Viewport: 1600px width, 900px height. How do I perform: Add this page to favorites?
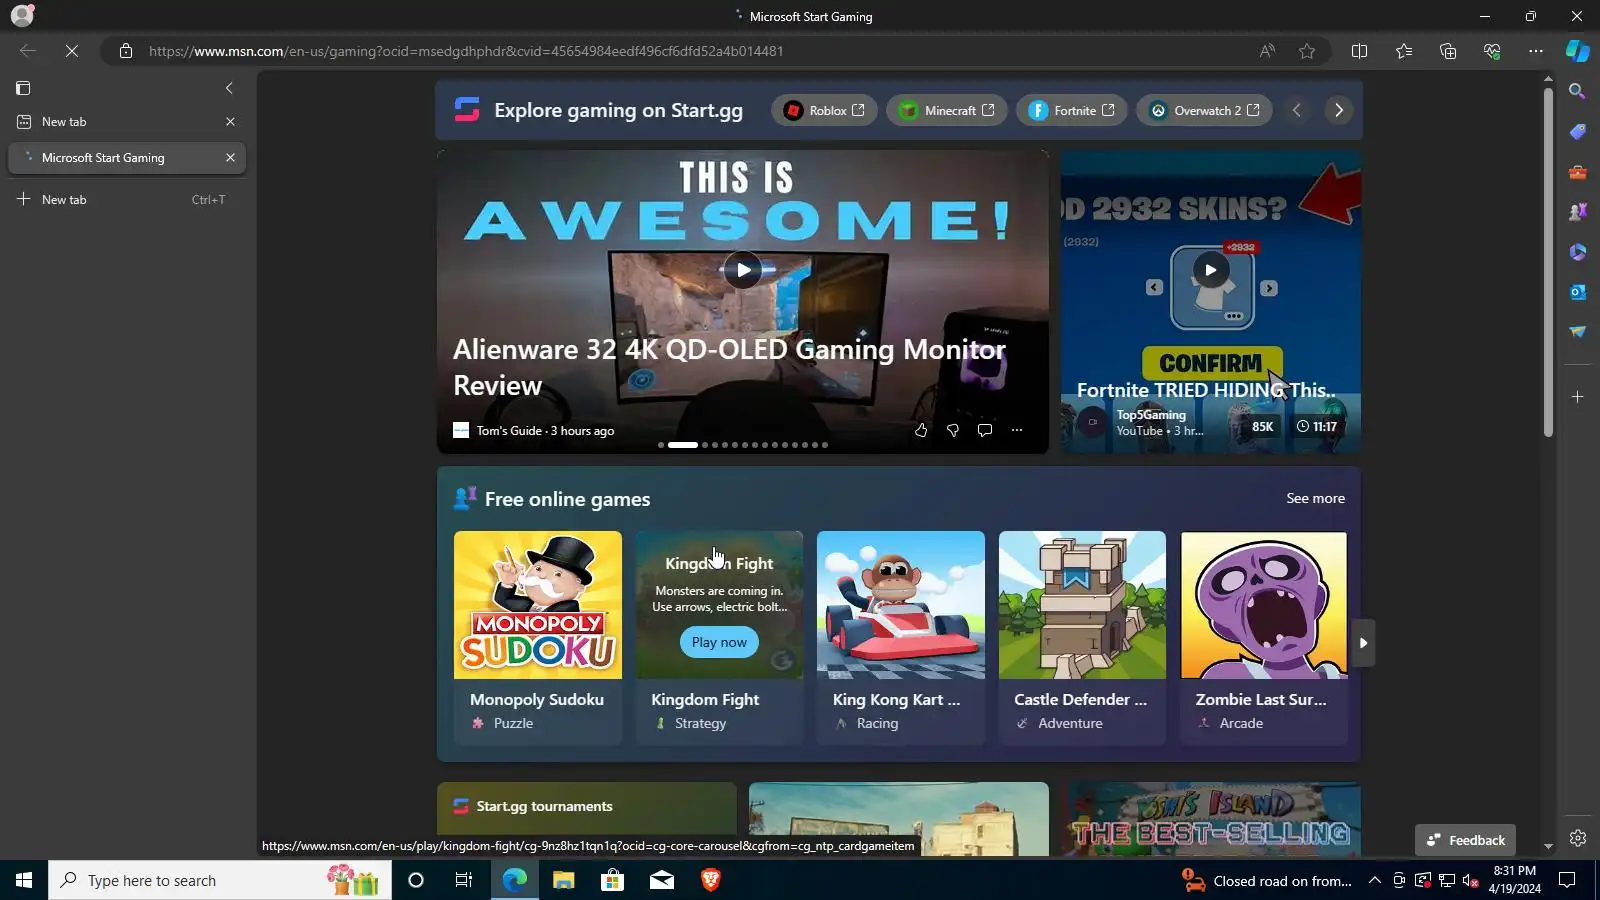point(1307,51)
